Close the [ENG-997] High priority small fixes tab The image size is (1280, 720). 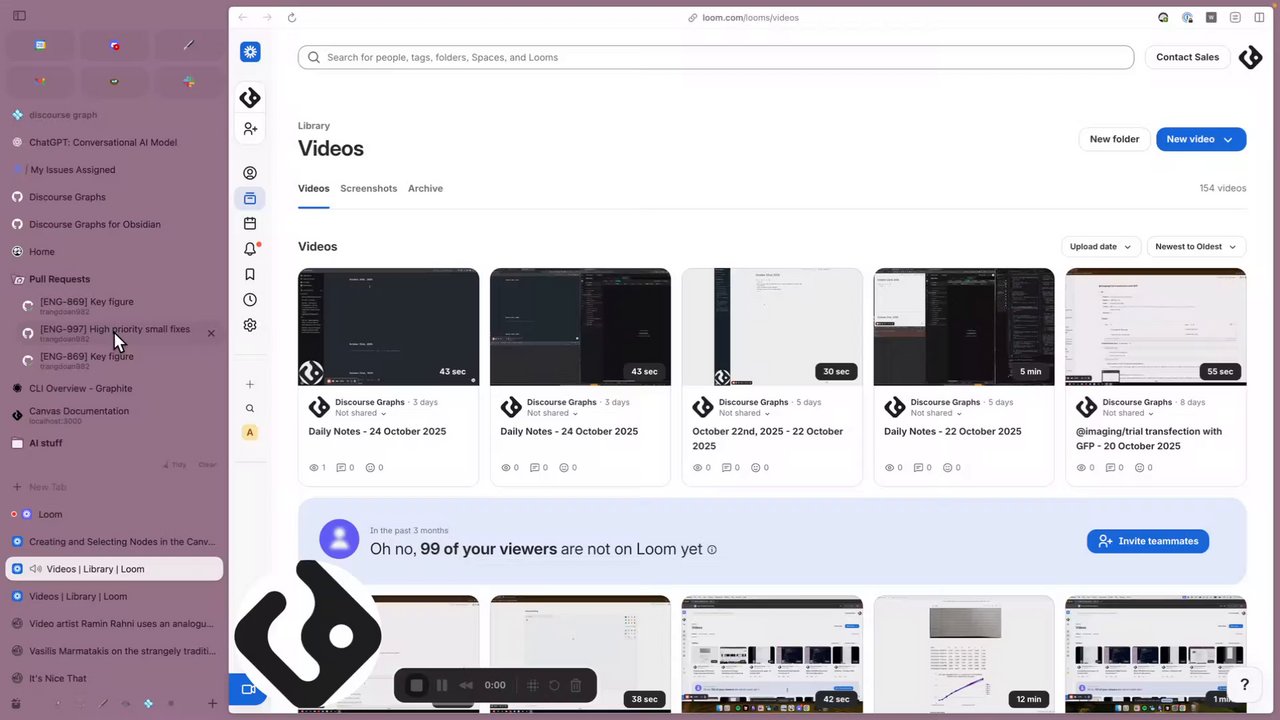coord(211,333)
